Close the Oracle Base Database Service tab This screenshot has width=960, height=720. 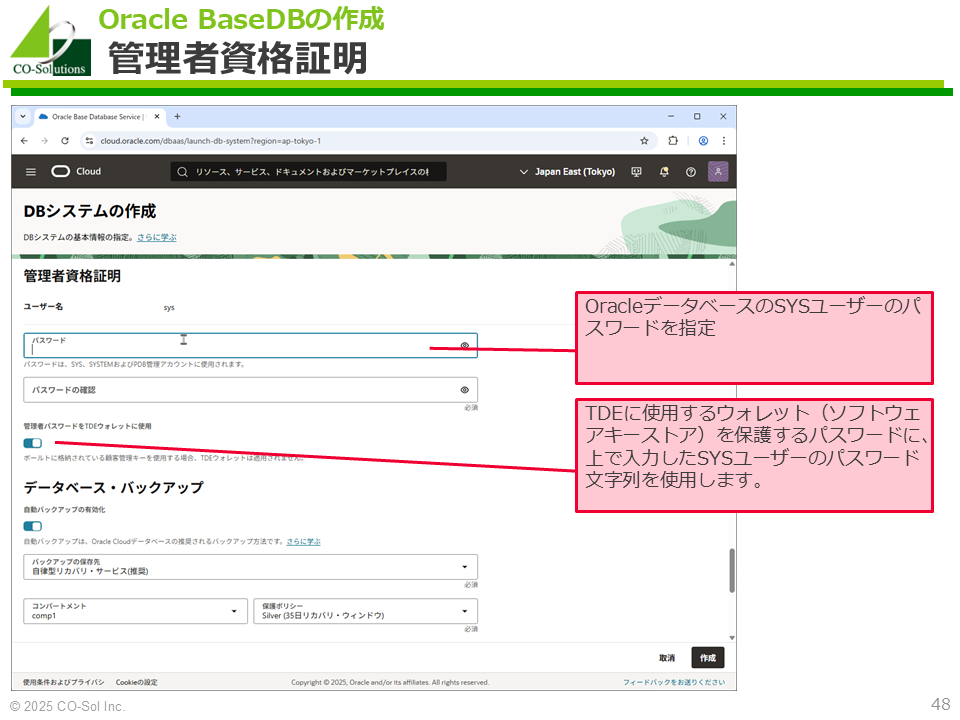click(157, 116)
